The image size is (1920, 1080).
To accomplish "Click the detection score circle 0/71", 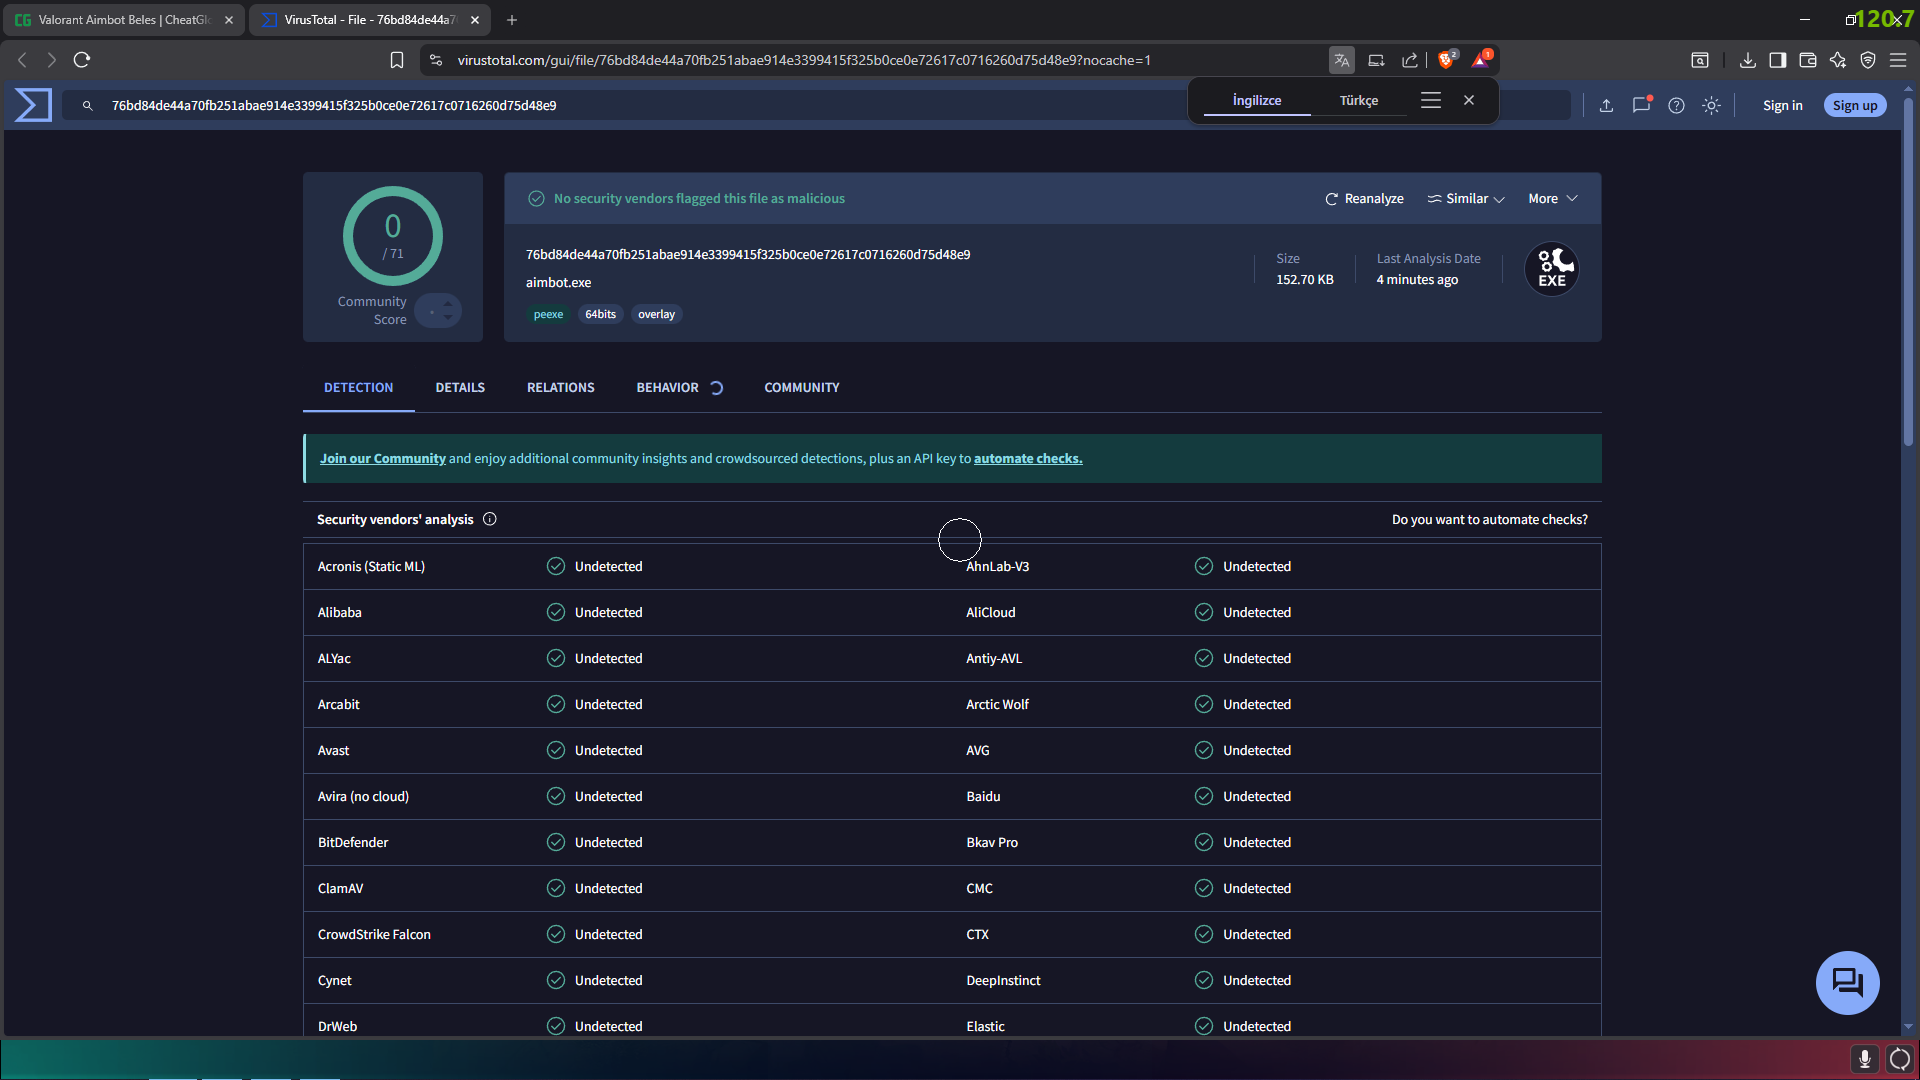I will point(393,236).
